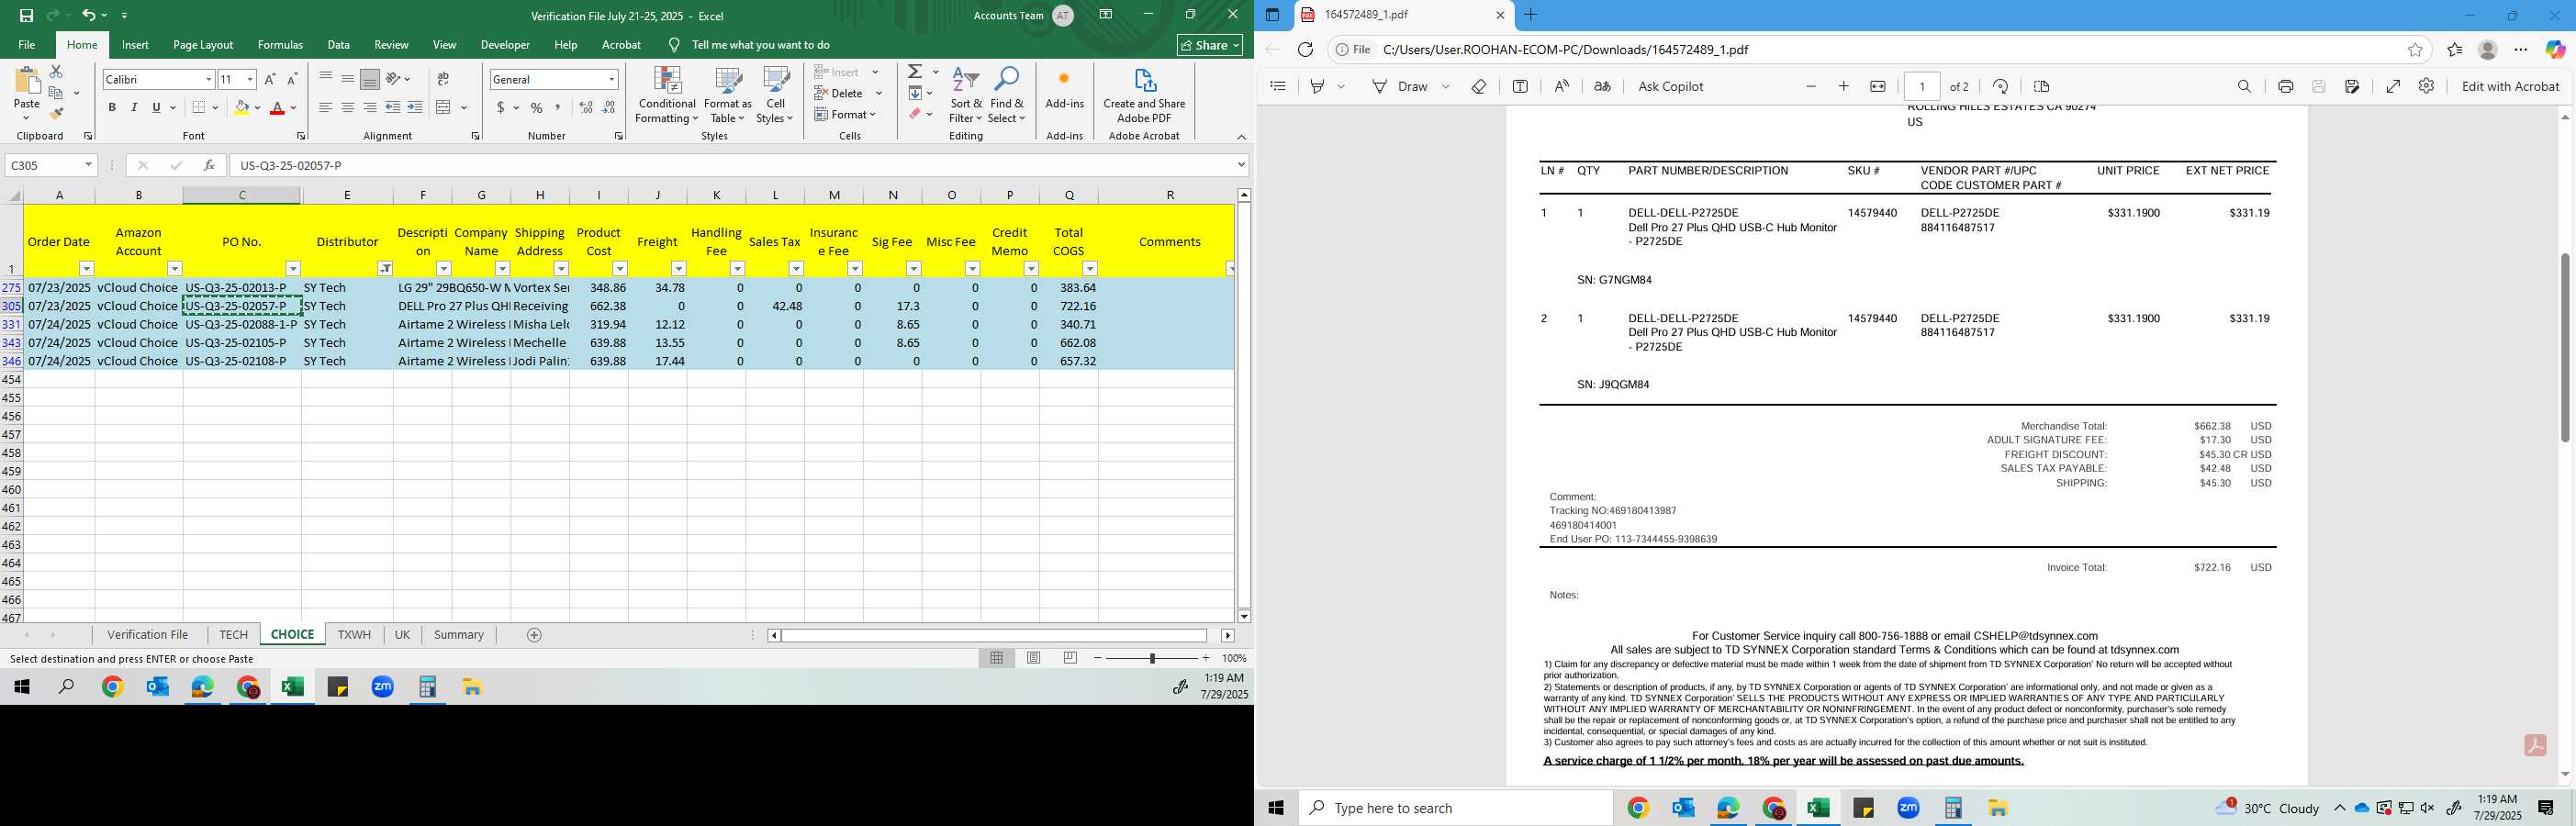Open Conditional Formatting menu

coord(667,95)
